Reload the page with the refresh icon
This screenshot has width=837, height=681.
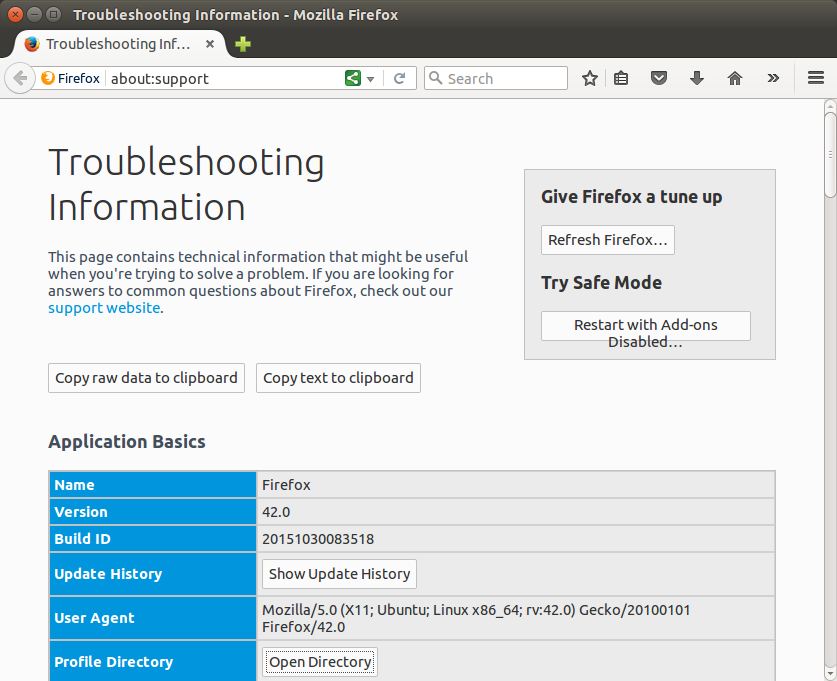coord(399,78)
